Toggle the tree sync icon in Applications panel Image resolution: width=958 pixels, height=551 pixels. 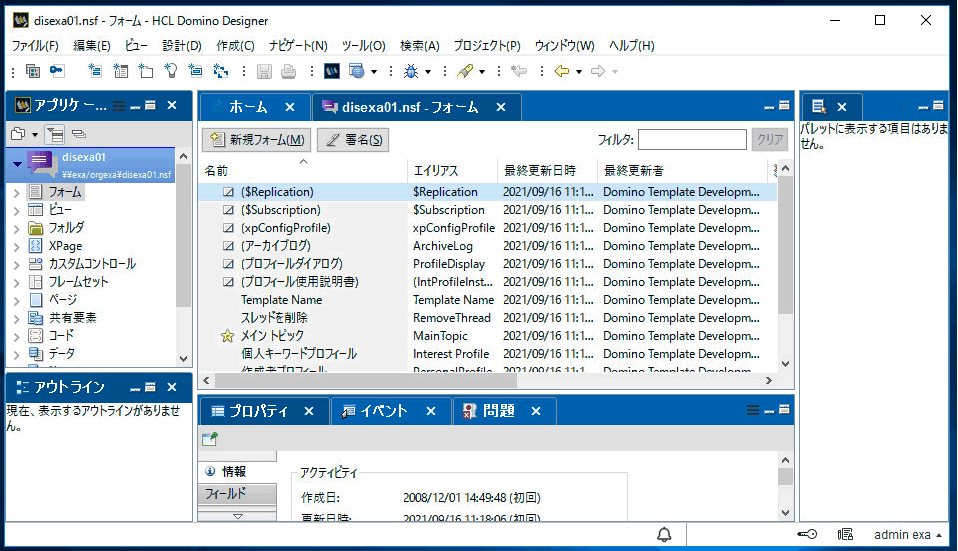coord(55,134)
